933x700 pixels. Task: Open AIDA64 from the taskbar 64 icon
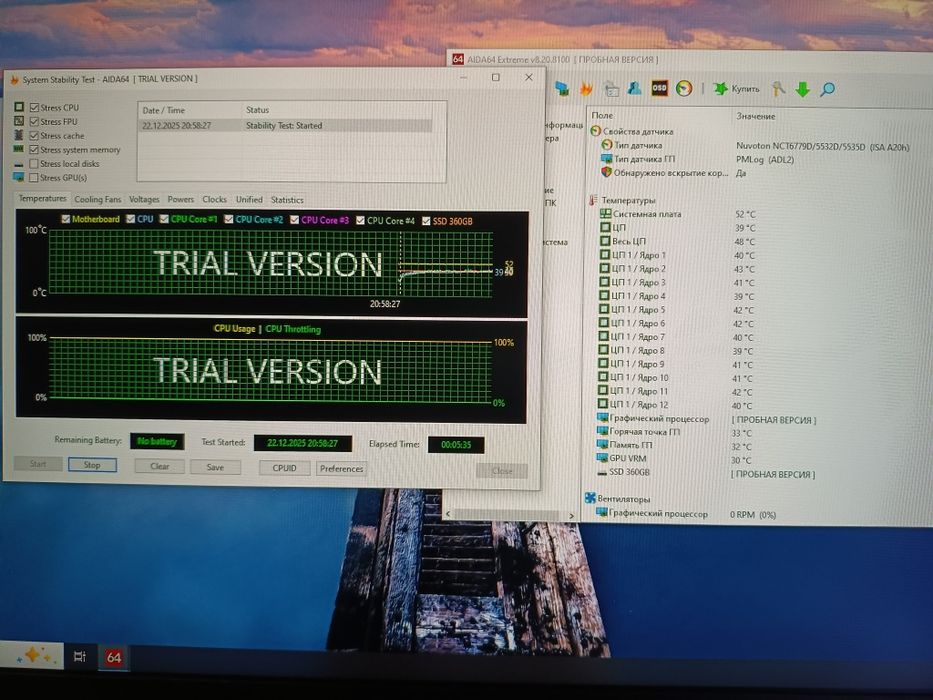click(114, 657)
